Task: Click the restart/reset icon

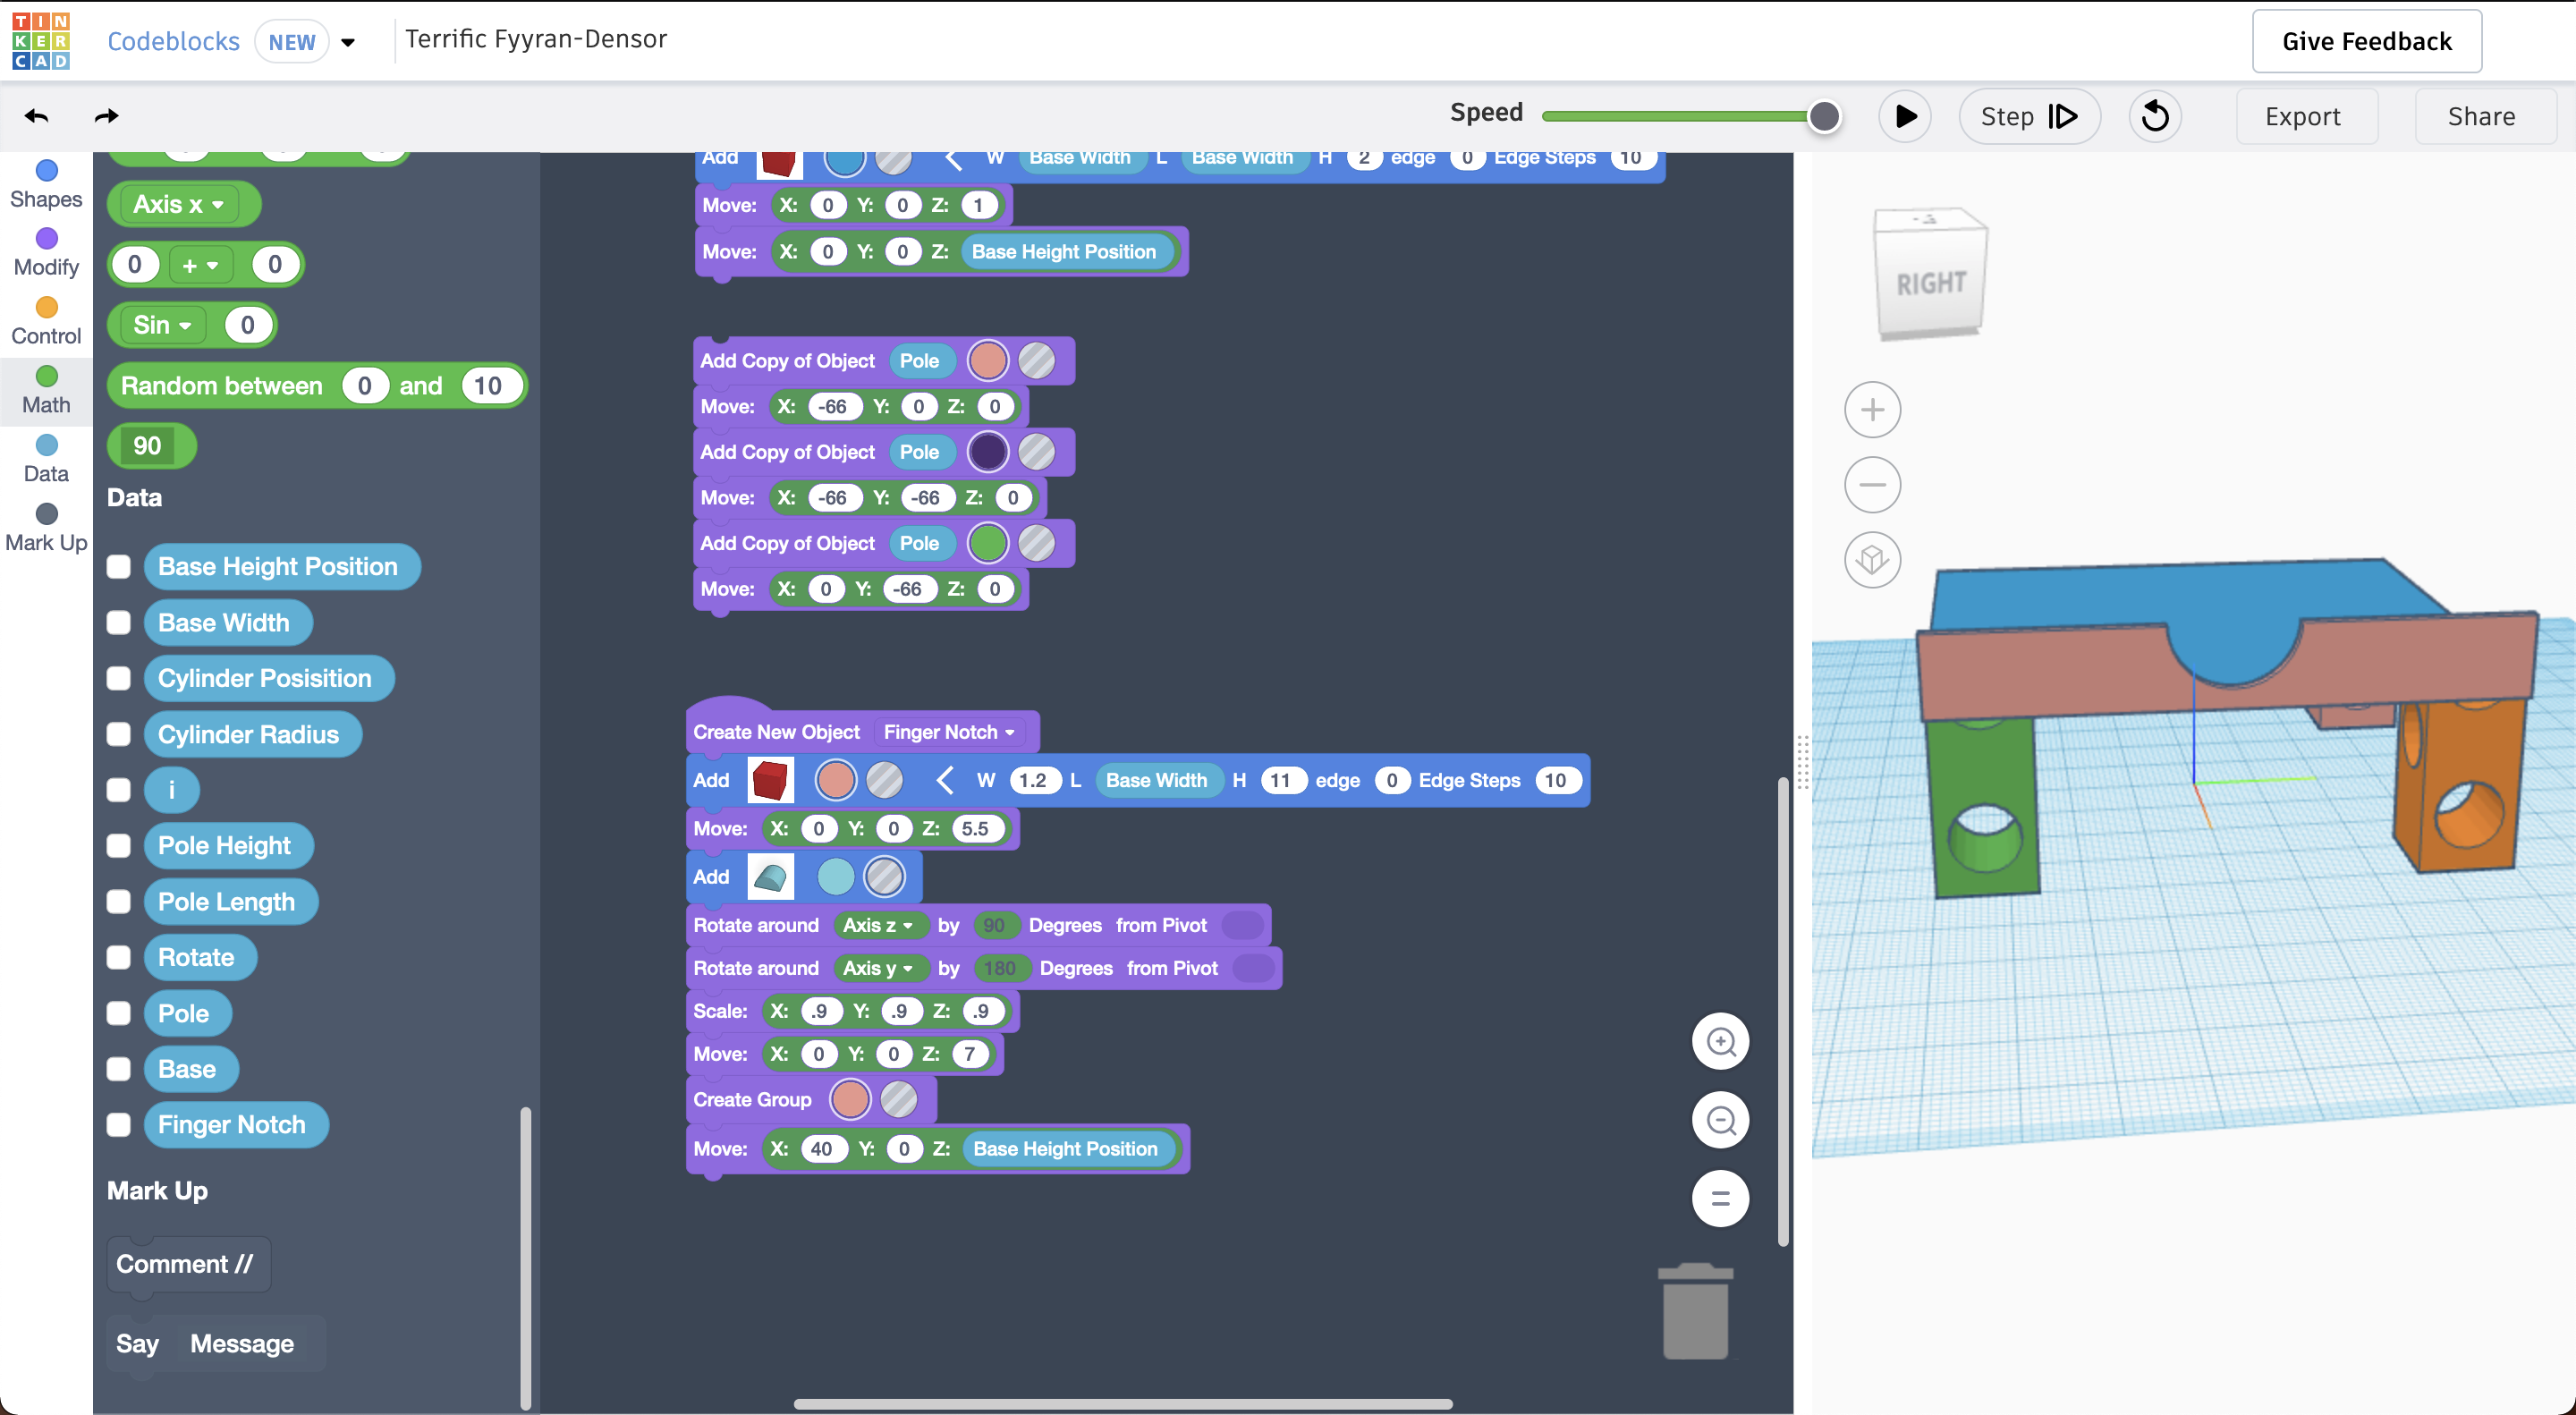Action: coord(2155,116)
